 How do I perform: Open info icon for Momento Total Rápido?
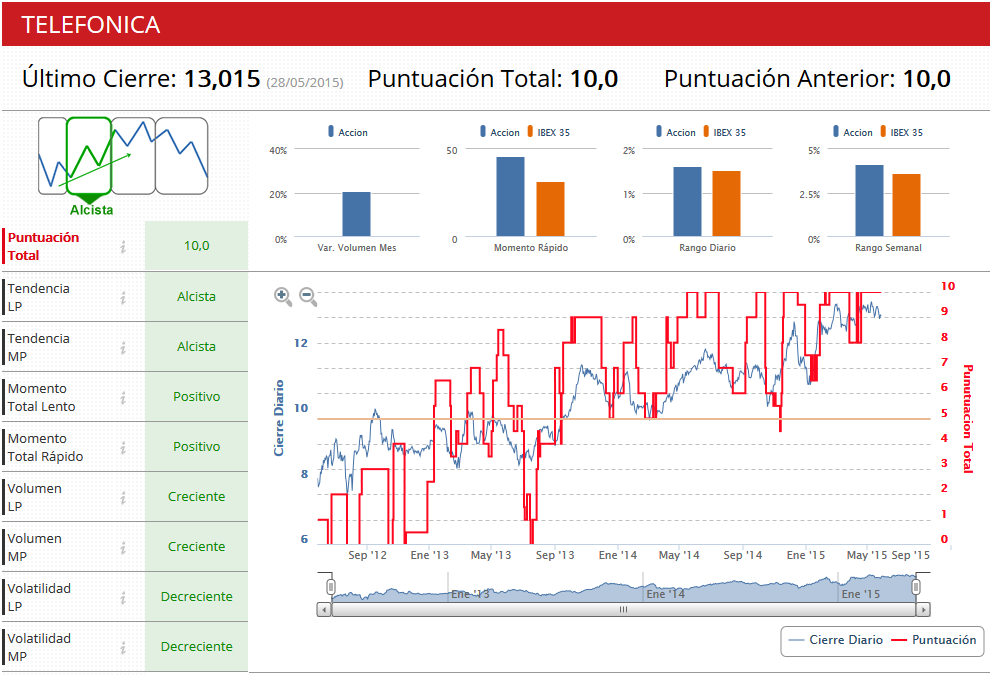[x=123, y=447]
